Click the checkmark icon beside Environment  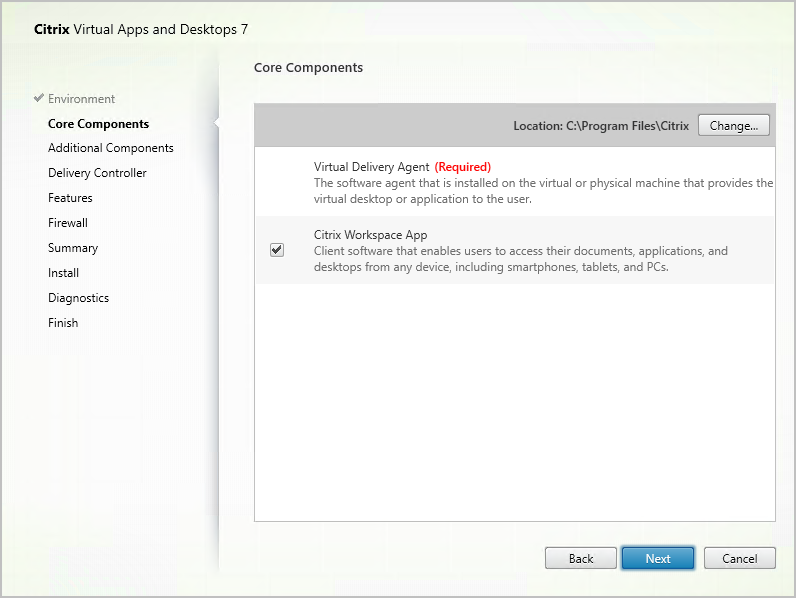(39, 99)
